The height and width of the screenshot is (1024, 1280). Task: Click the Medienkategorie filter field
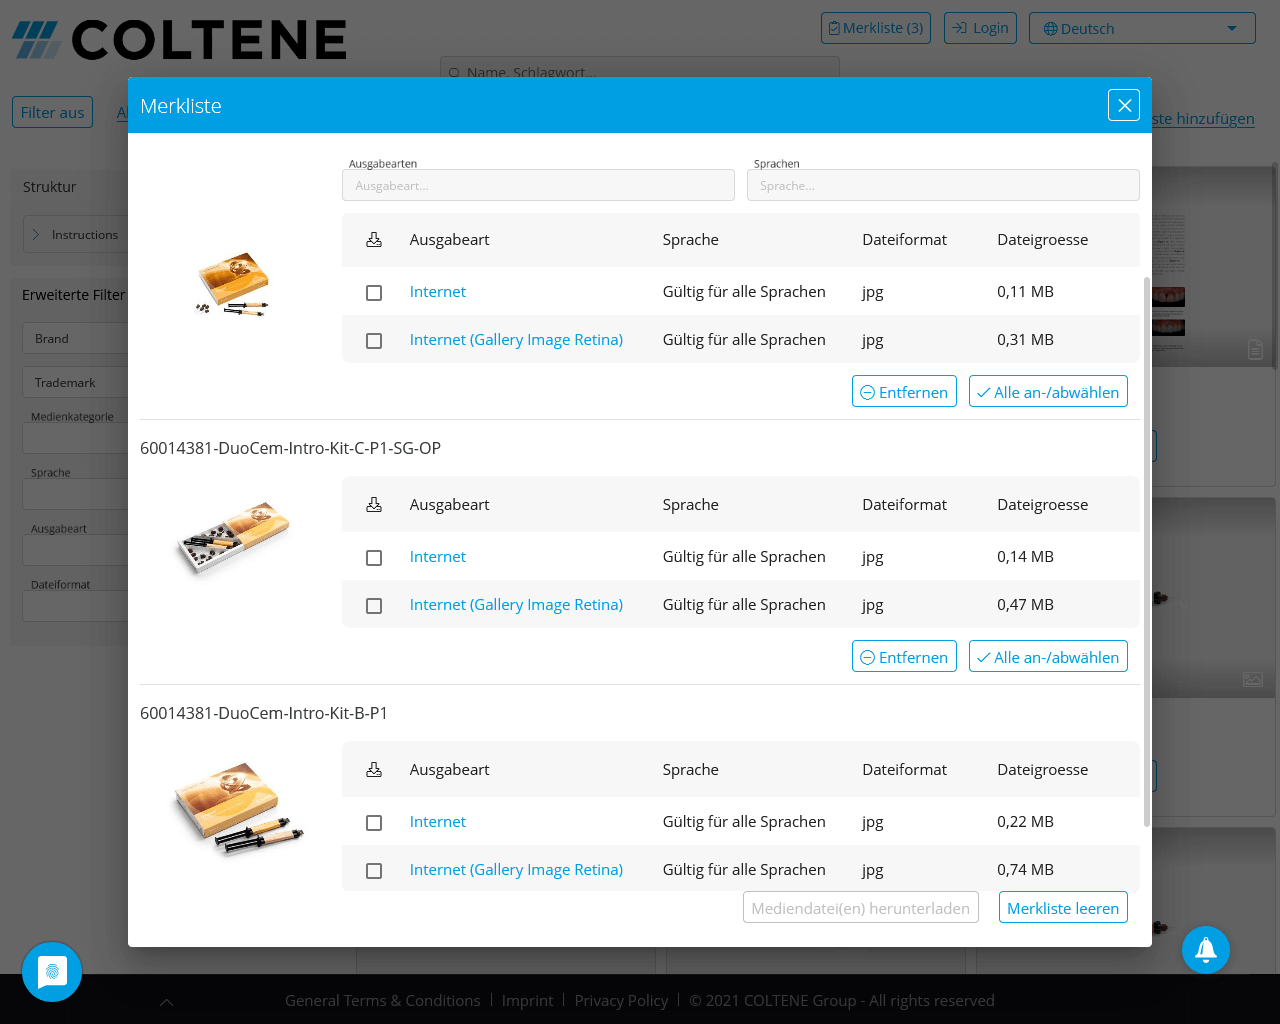click(x=75, y=438)
